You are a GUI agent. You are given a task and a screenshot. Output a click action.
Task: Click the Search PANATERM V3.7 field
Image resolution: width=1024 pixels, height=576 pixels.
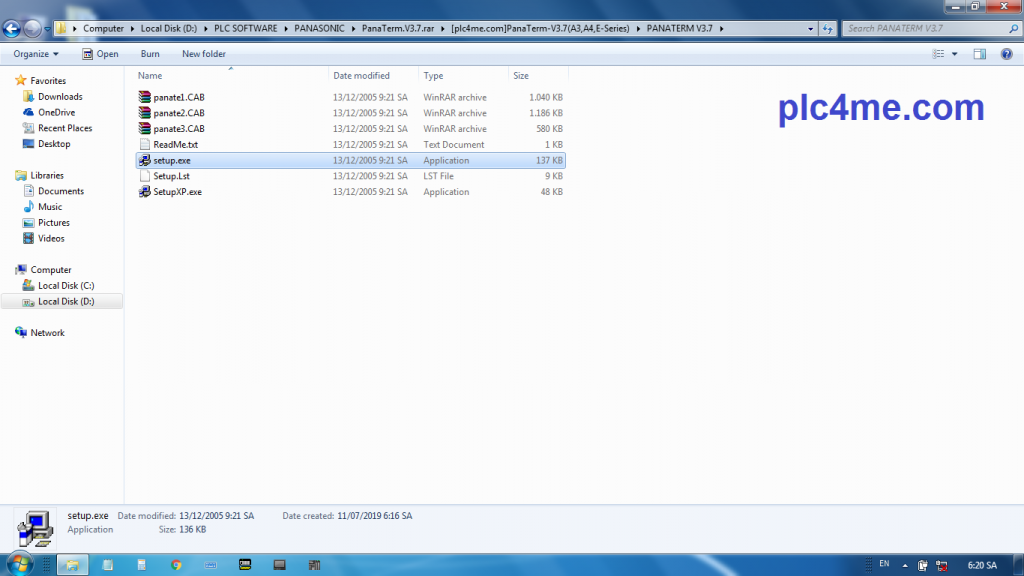(920, 28)
